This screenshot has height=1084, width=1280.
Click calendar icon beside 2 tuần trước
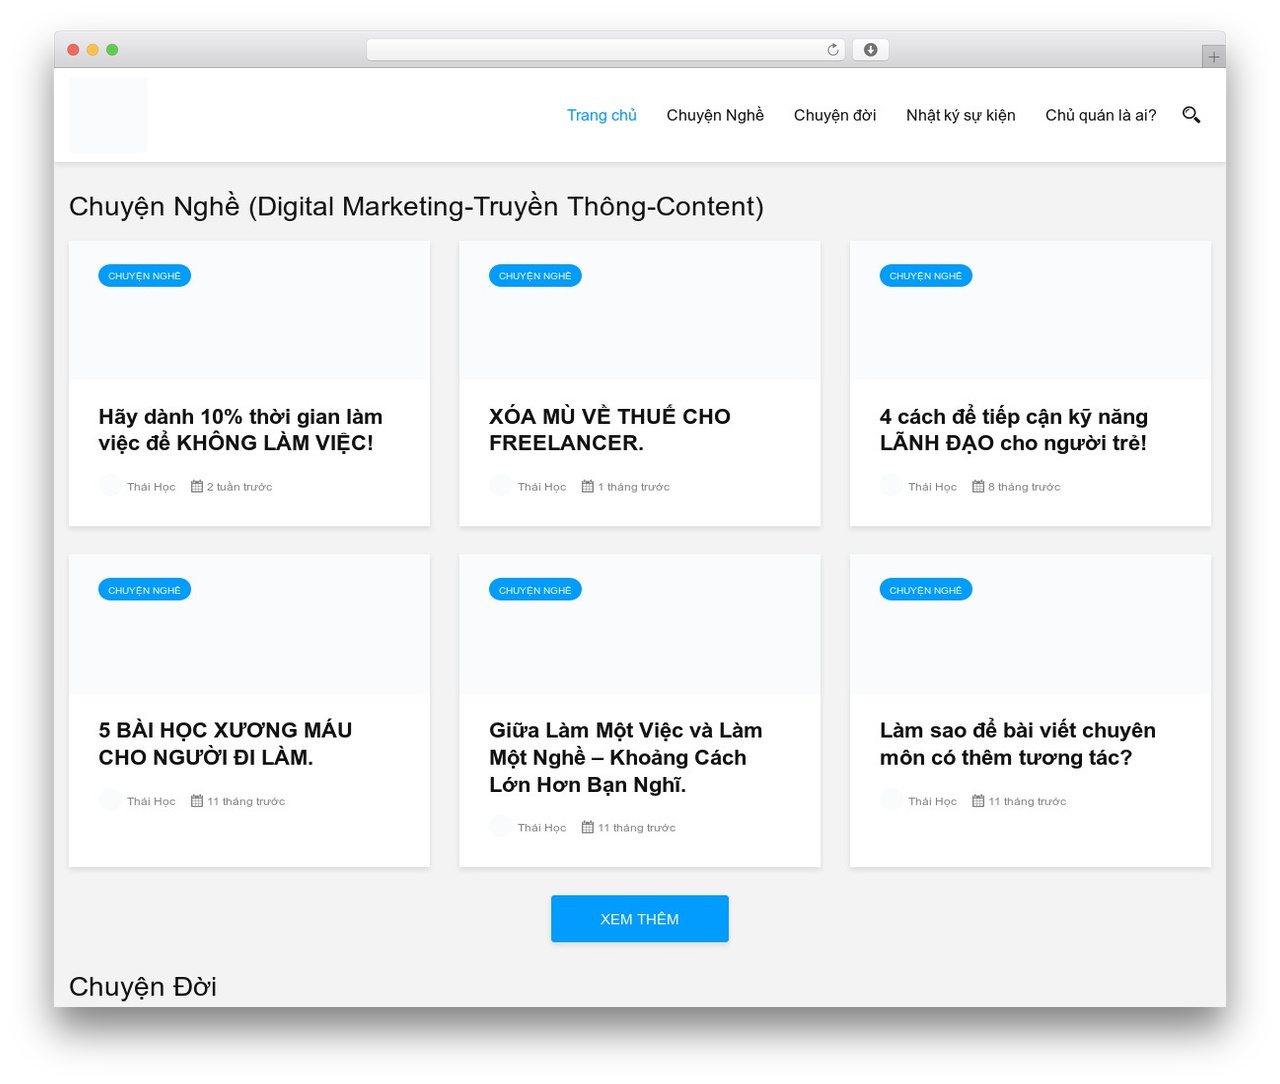click(x=197, y=486)
